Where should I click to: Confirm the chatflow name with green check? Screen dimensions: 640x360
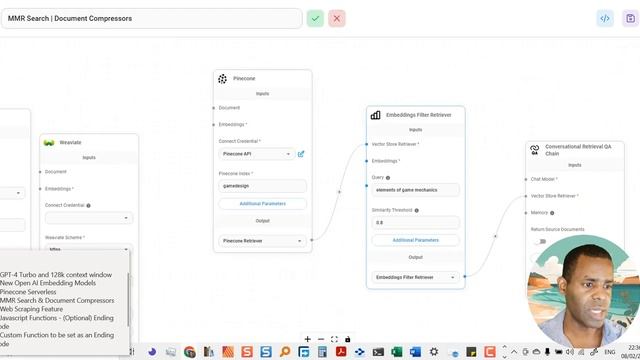point(315,18)
